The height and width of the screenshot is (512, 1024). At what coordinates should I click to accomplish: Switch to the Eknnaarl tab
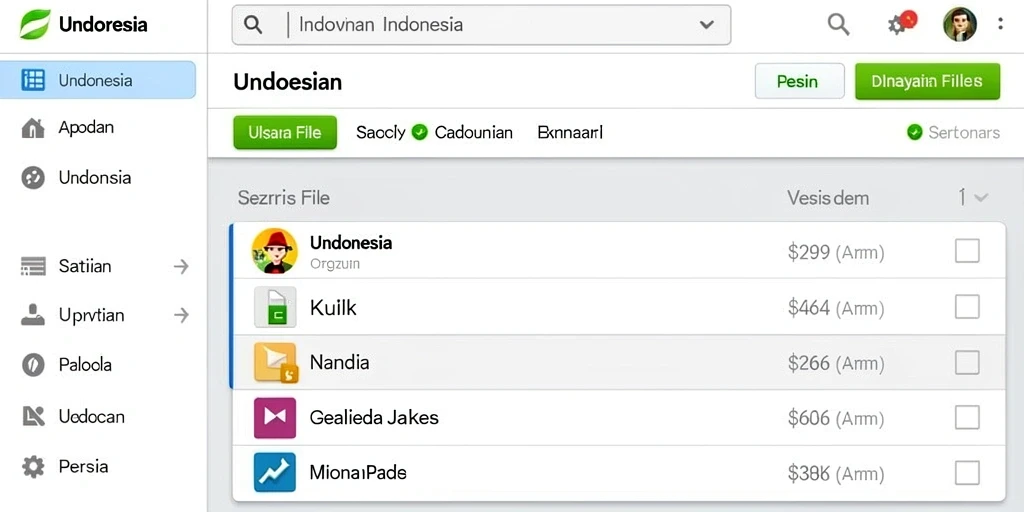[570, 133]
